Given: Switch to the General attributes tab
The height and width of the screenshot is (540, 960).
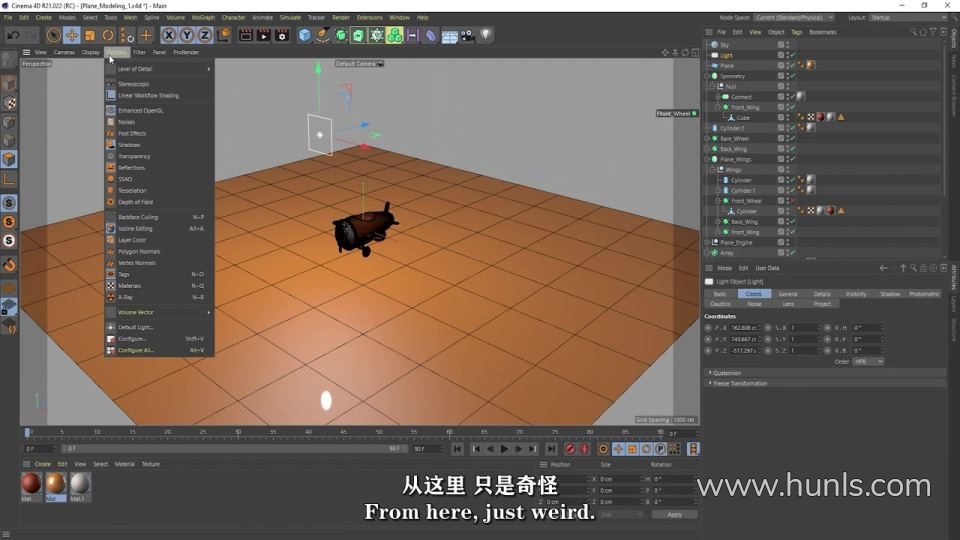Looking at the screenshot, I should [x=788, y=294].
